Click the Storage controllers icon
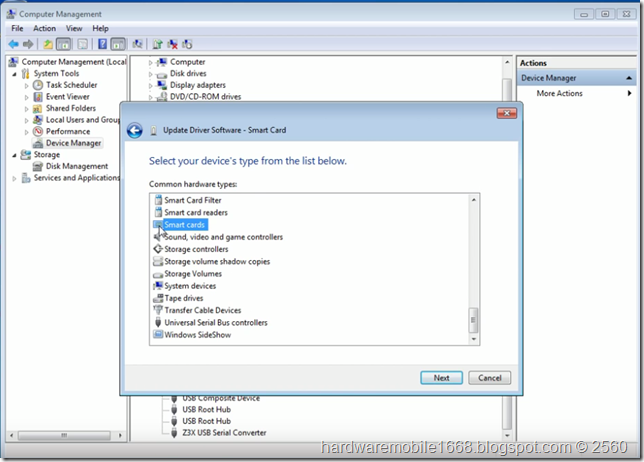Viewport: 644px width, 462px height. point(158,249)
